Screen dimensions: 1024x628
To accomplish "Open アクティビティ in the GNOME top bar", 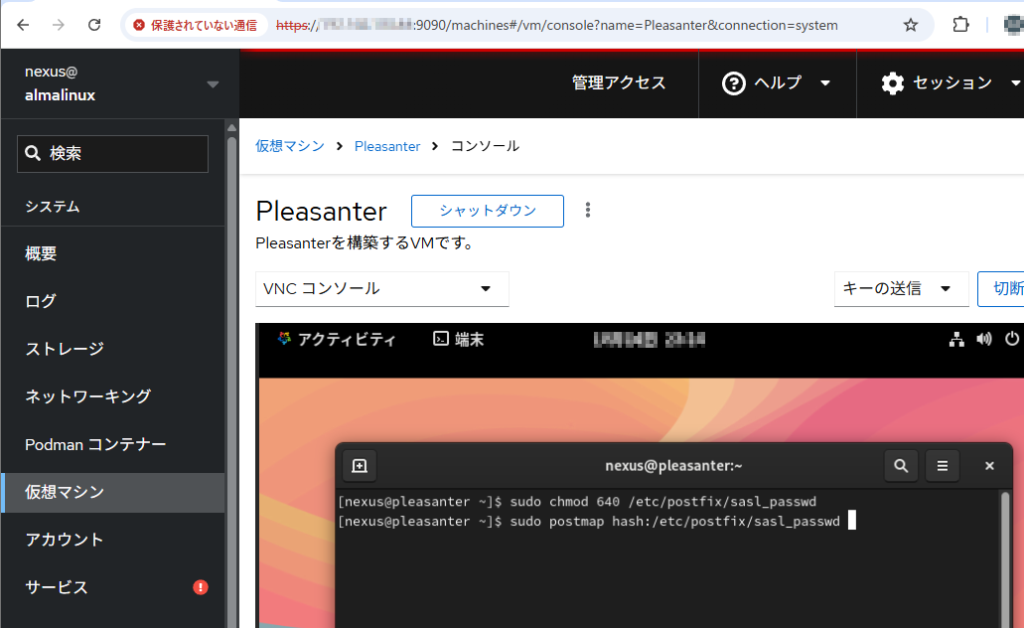I will tap(336, 340).
